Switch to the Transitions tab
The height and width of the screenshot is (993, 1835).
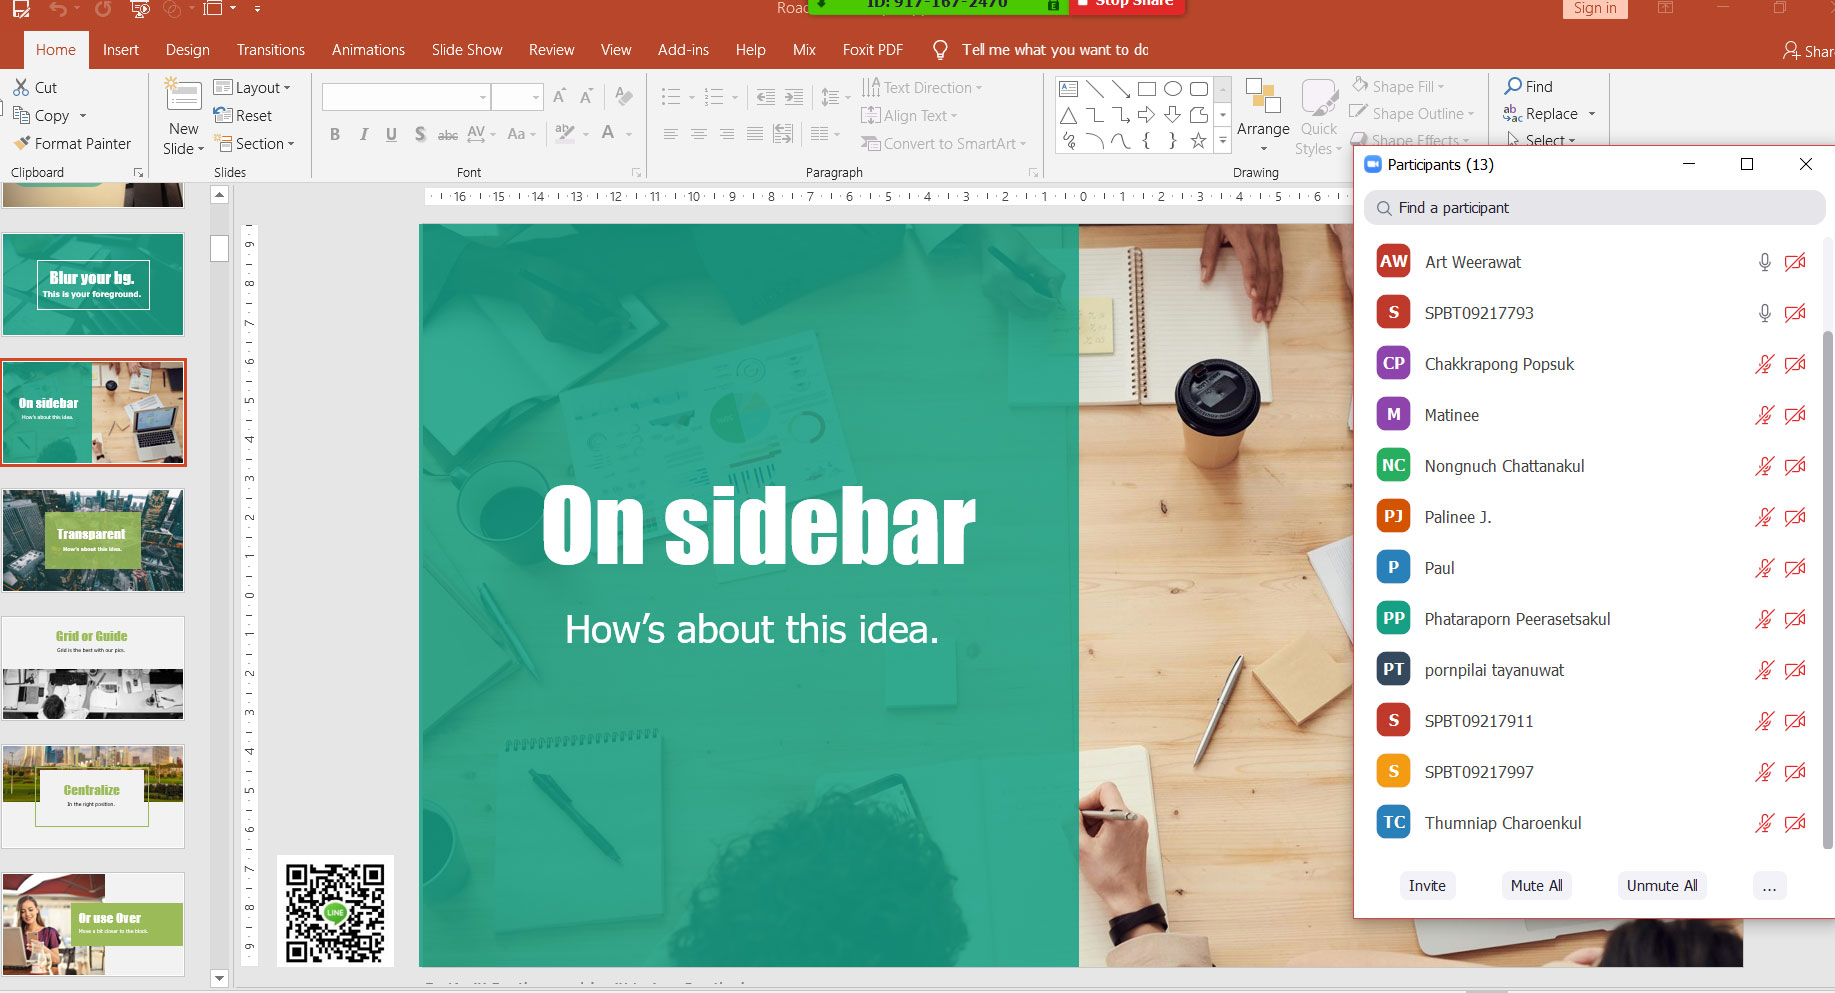271,50
